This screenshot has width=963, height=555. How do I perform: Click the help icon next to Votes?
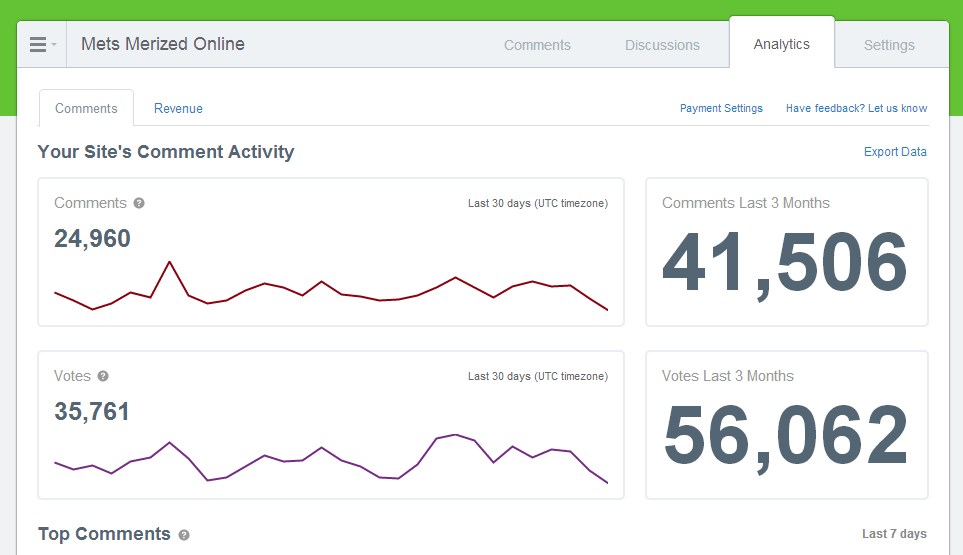click(103, 376)
